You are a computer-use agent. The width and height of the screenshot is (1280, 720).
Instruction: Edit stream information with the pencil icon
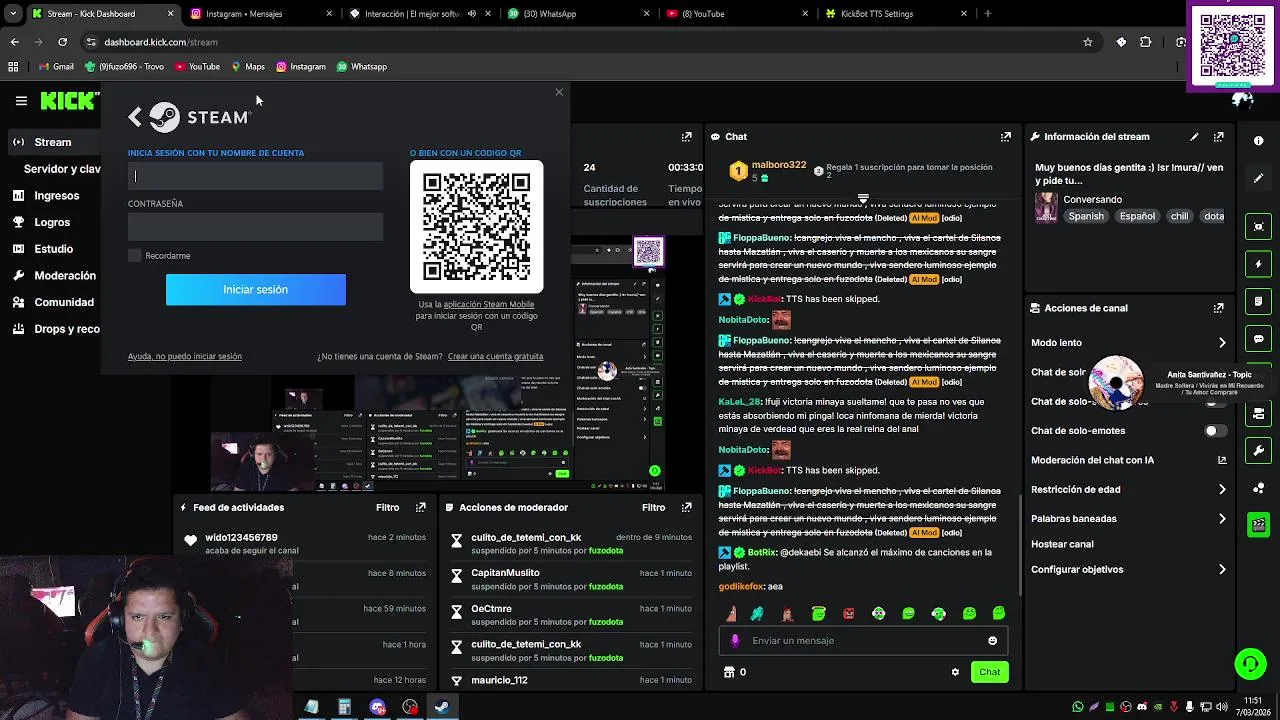[1194, 137]
